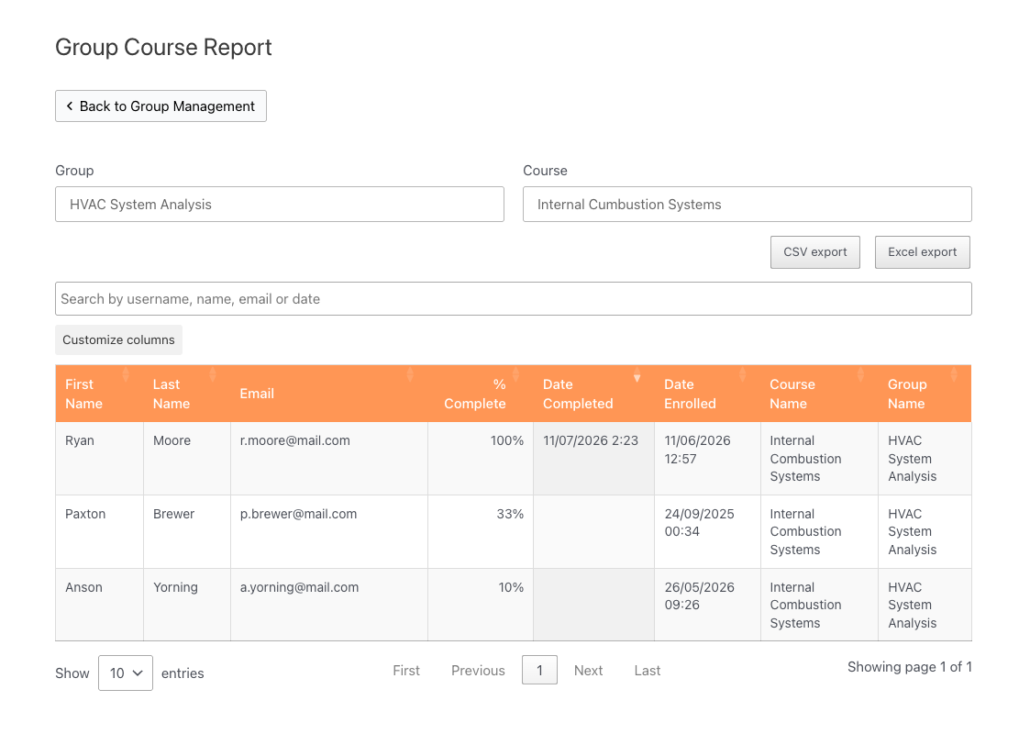Go to the Last page
Screen dimensions: 1030x734
click(647, 670)
